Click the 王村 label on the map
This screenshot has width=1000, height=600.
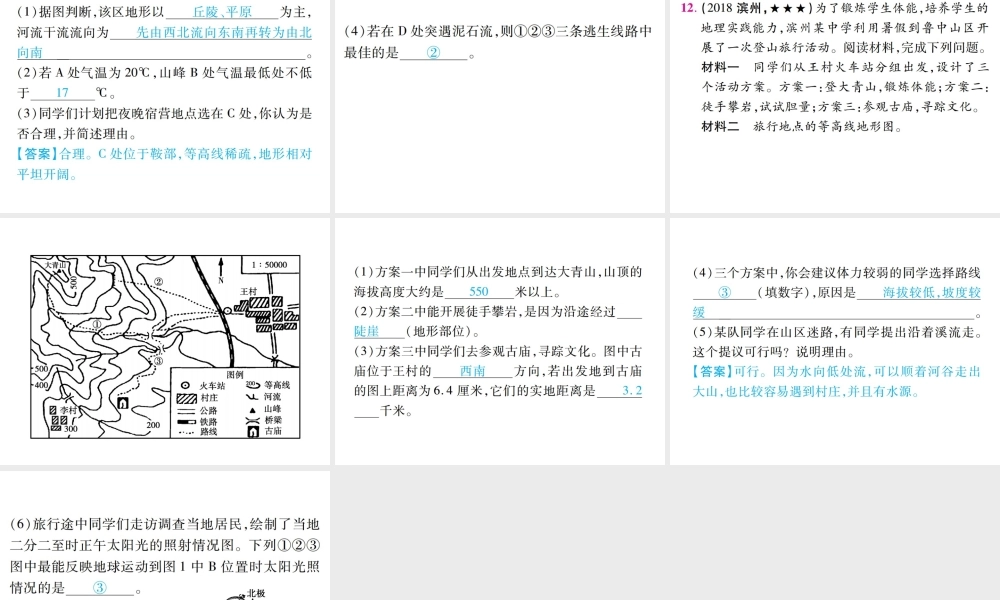[248, 291]
